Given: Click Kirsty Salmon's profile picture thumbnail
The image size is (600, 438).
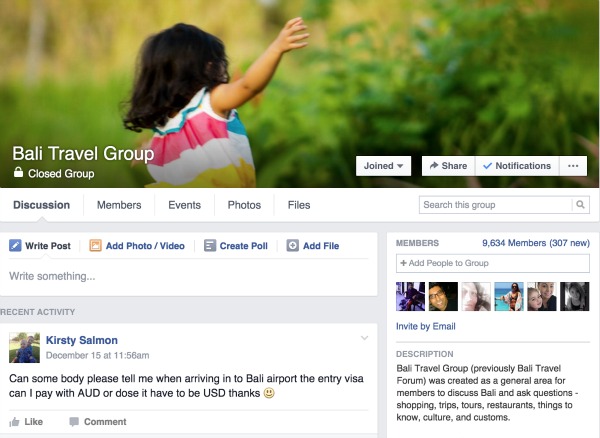Looking at the screenshot, I should (24, 347).
